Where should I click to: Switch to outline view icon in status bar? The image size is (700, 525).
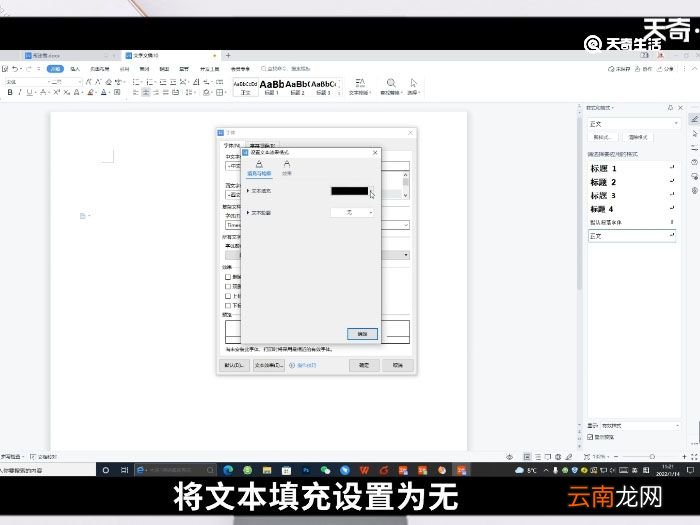(x=538, y=457)
